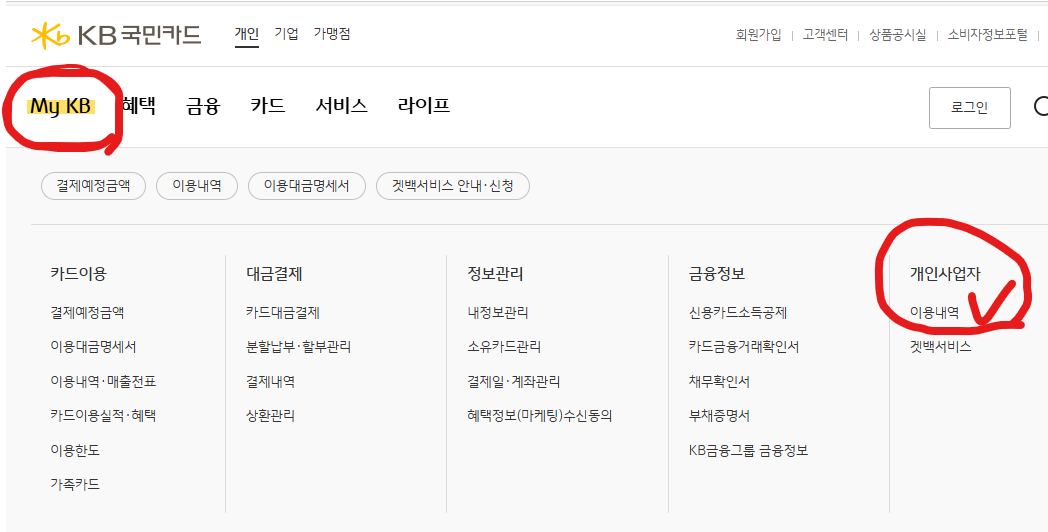The width and height of the screenshot is (1048, 532).
Task: Open 겟백서비스 under 개인사업자
Action: 940,346
